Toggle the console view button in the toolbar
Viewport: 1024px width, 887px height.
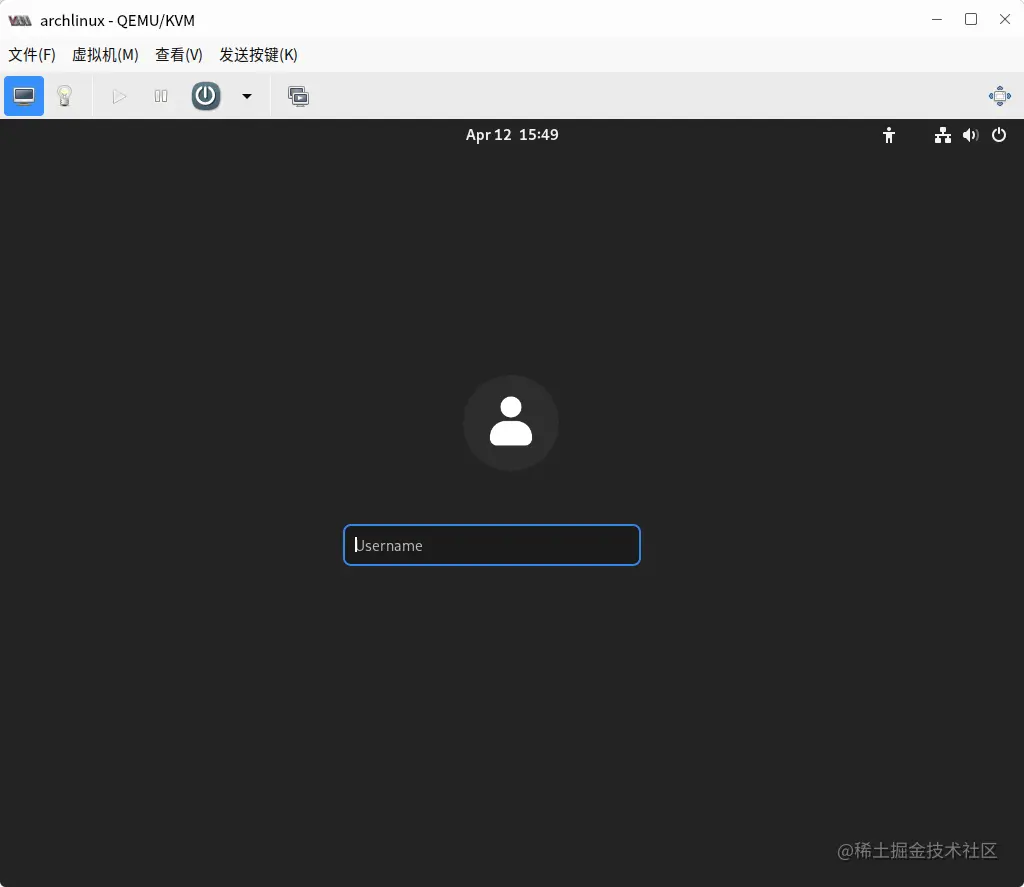[x=24, y=96]
